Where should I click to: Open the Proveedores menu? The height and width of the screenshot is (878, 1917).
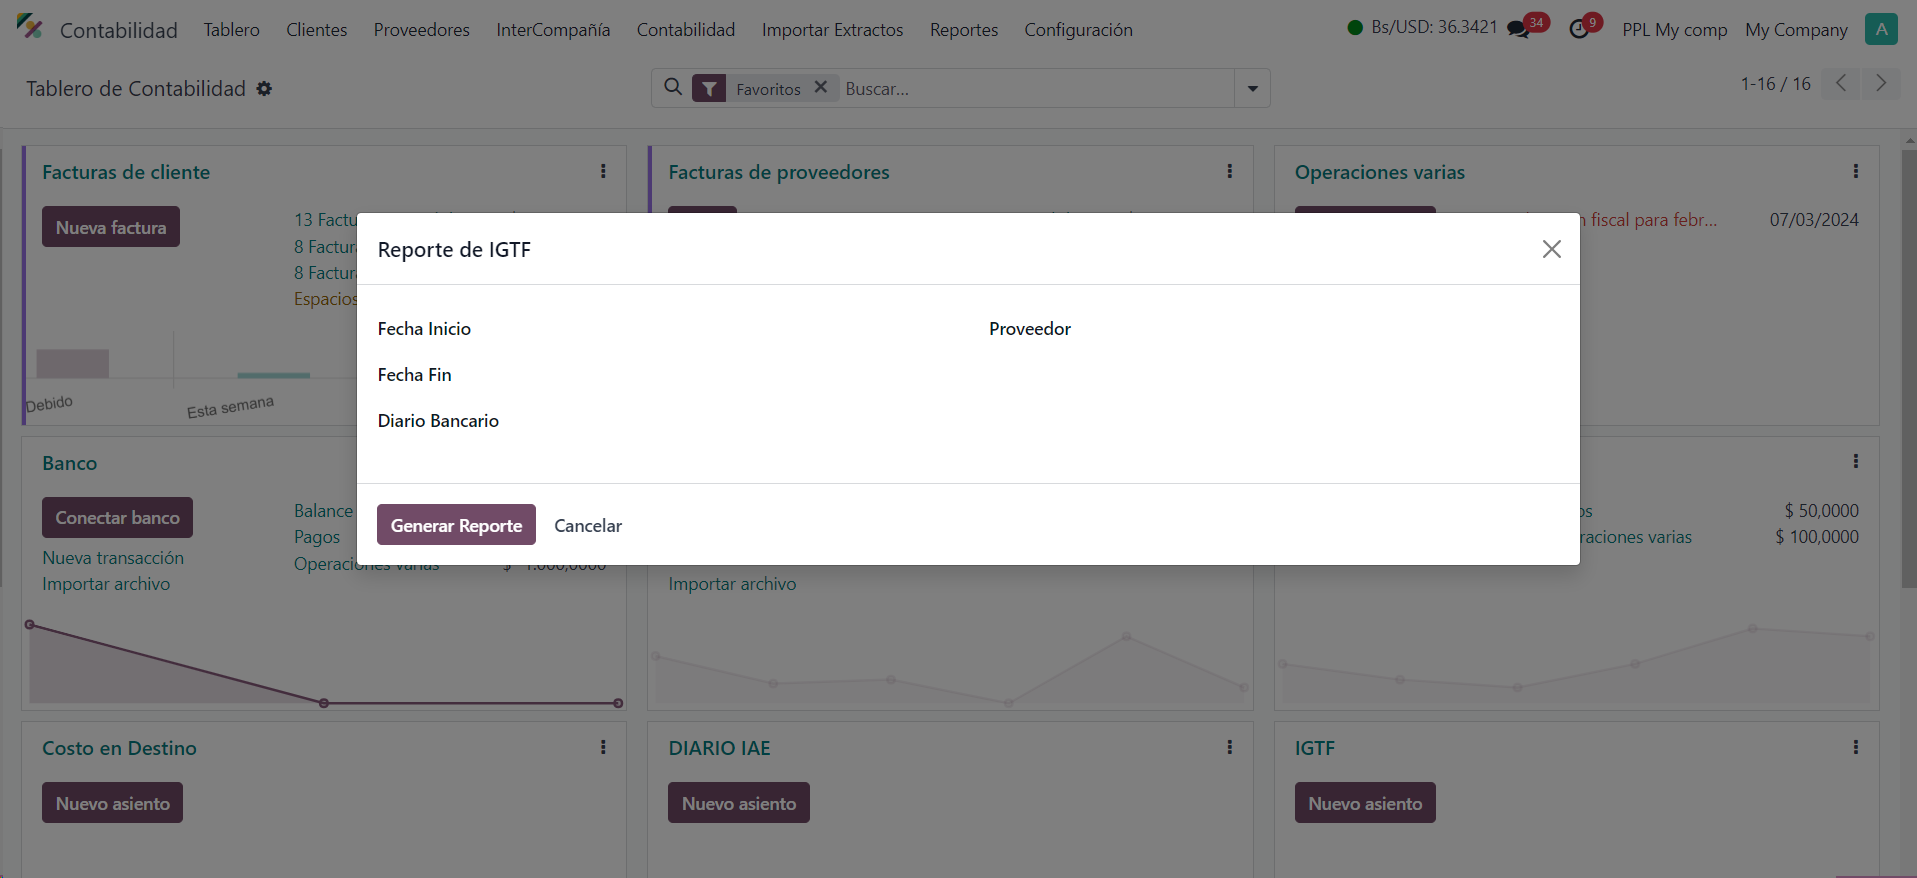pos(421,30)
